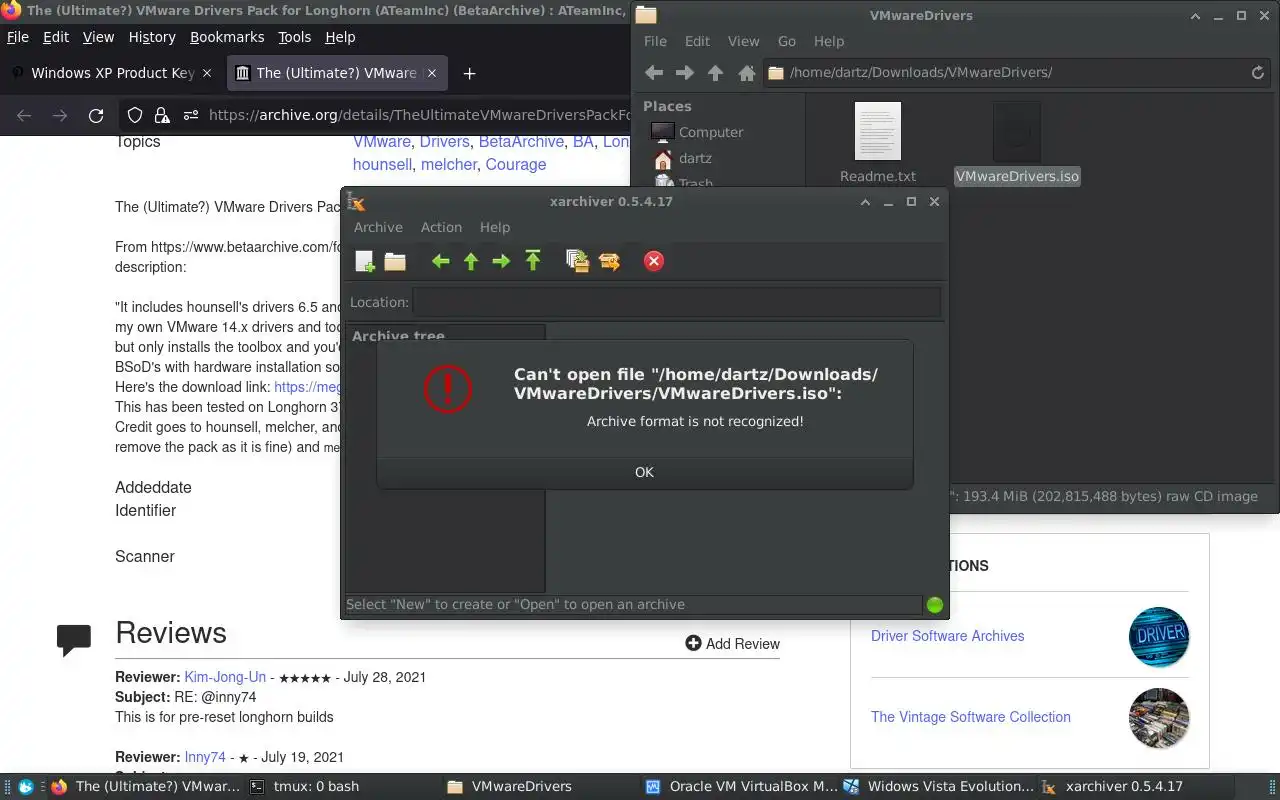Open a new Firefox tab
The image size is (1280, 800).
point(469,73)
